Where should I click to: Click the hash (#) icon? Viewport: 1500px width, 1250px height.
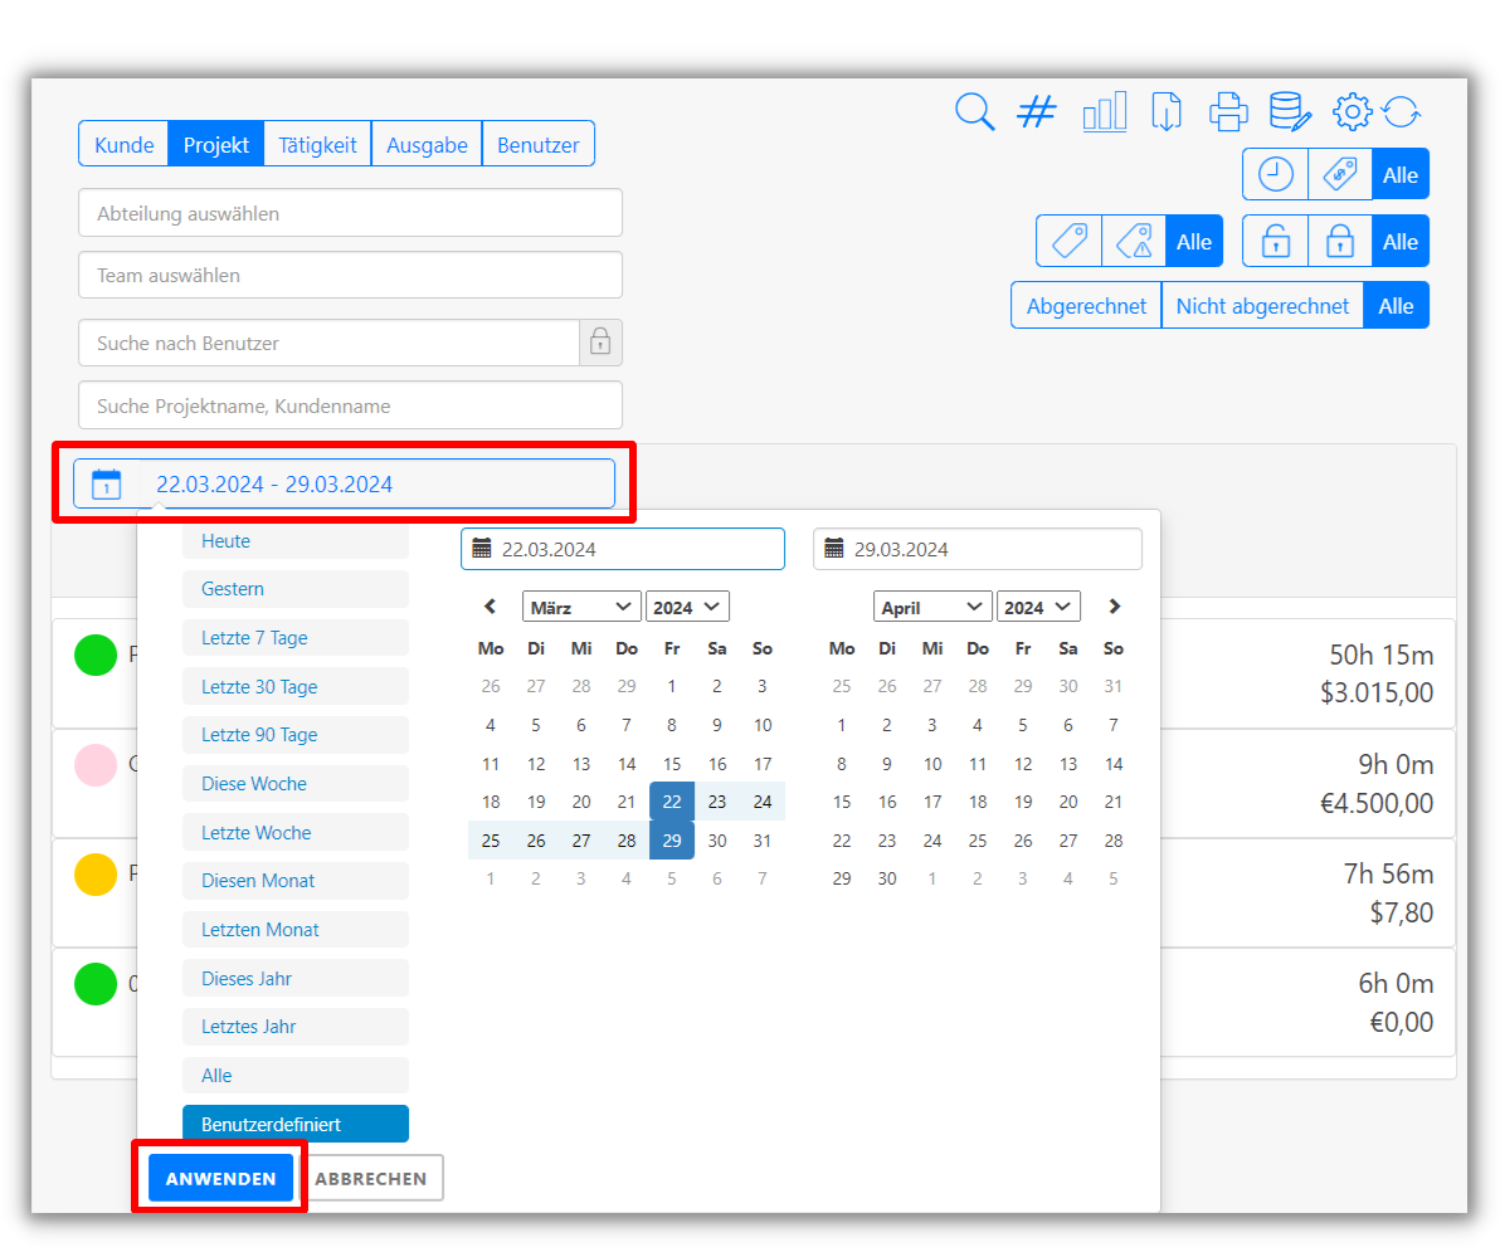pos(1037,112)
